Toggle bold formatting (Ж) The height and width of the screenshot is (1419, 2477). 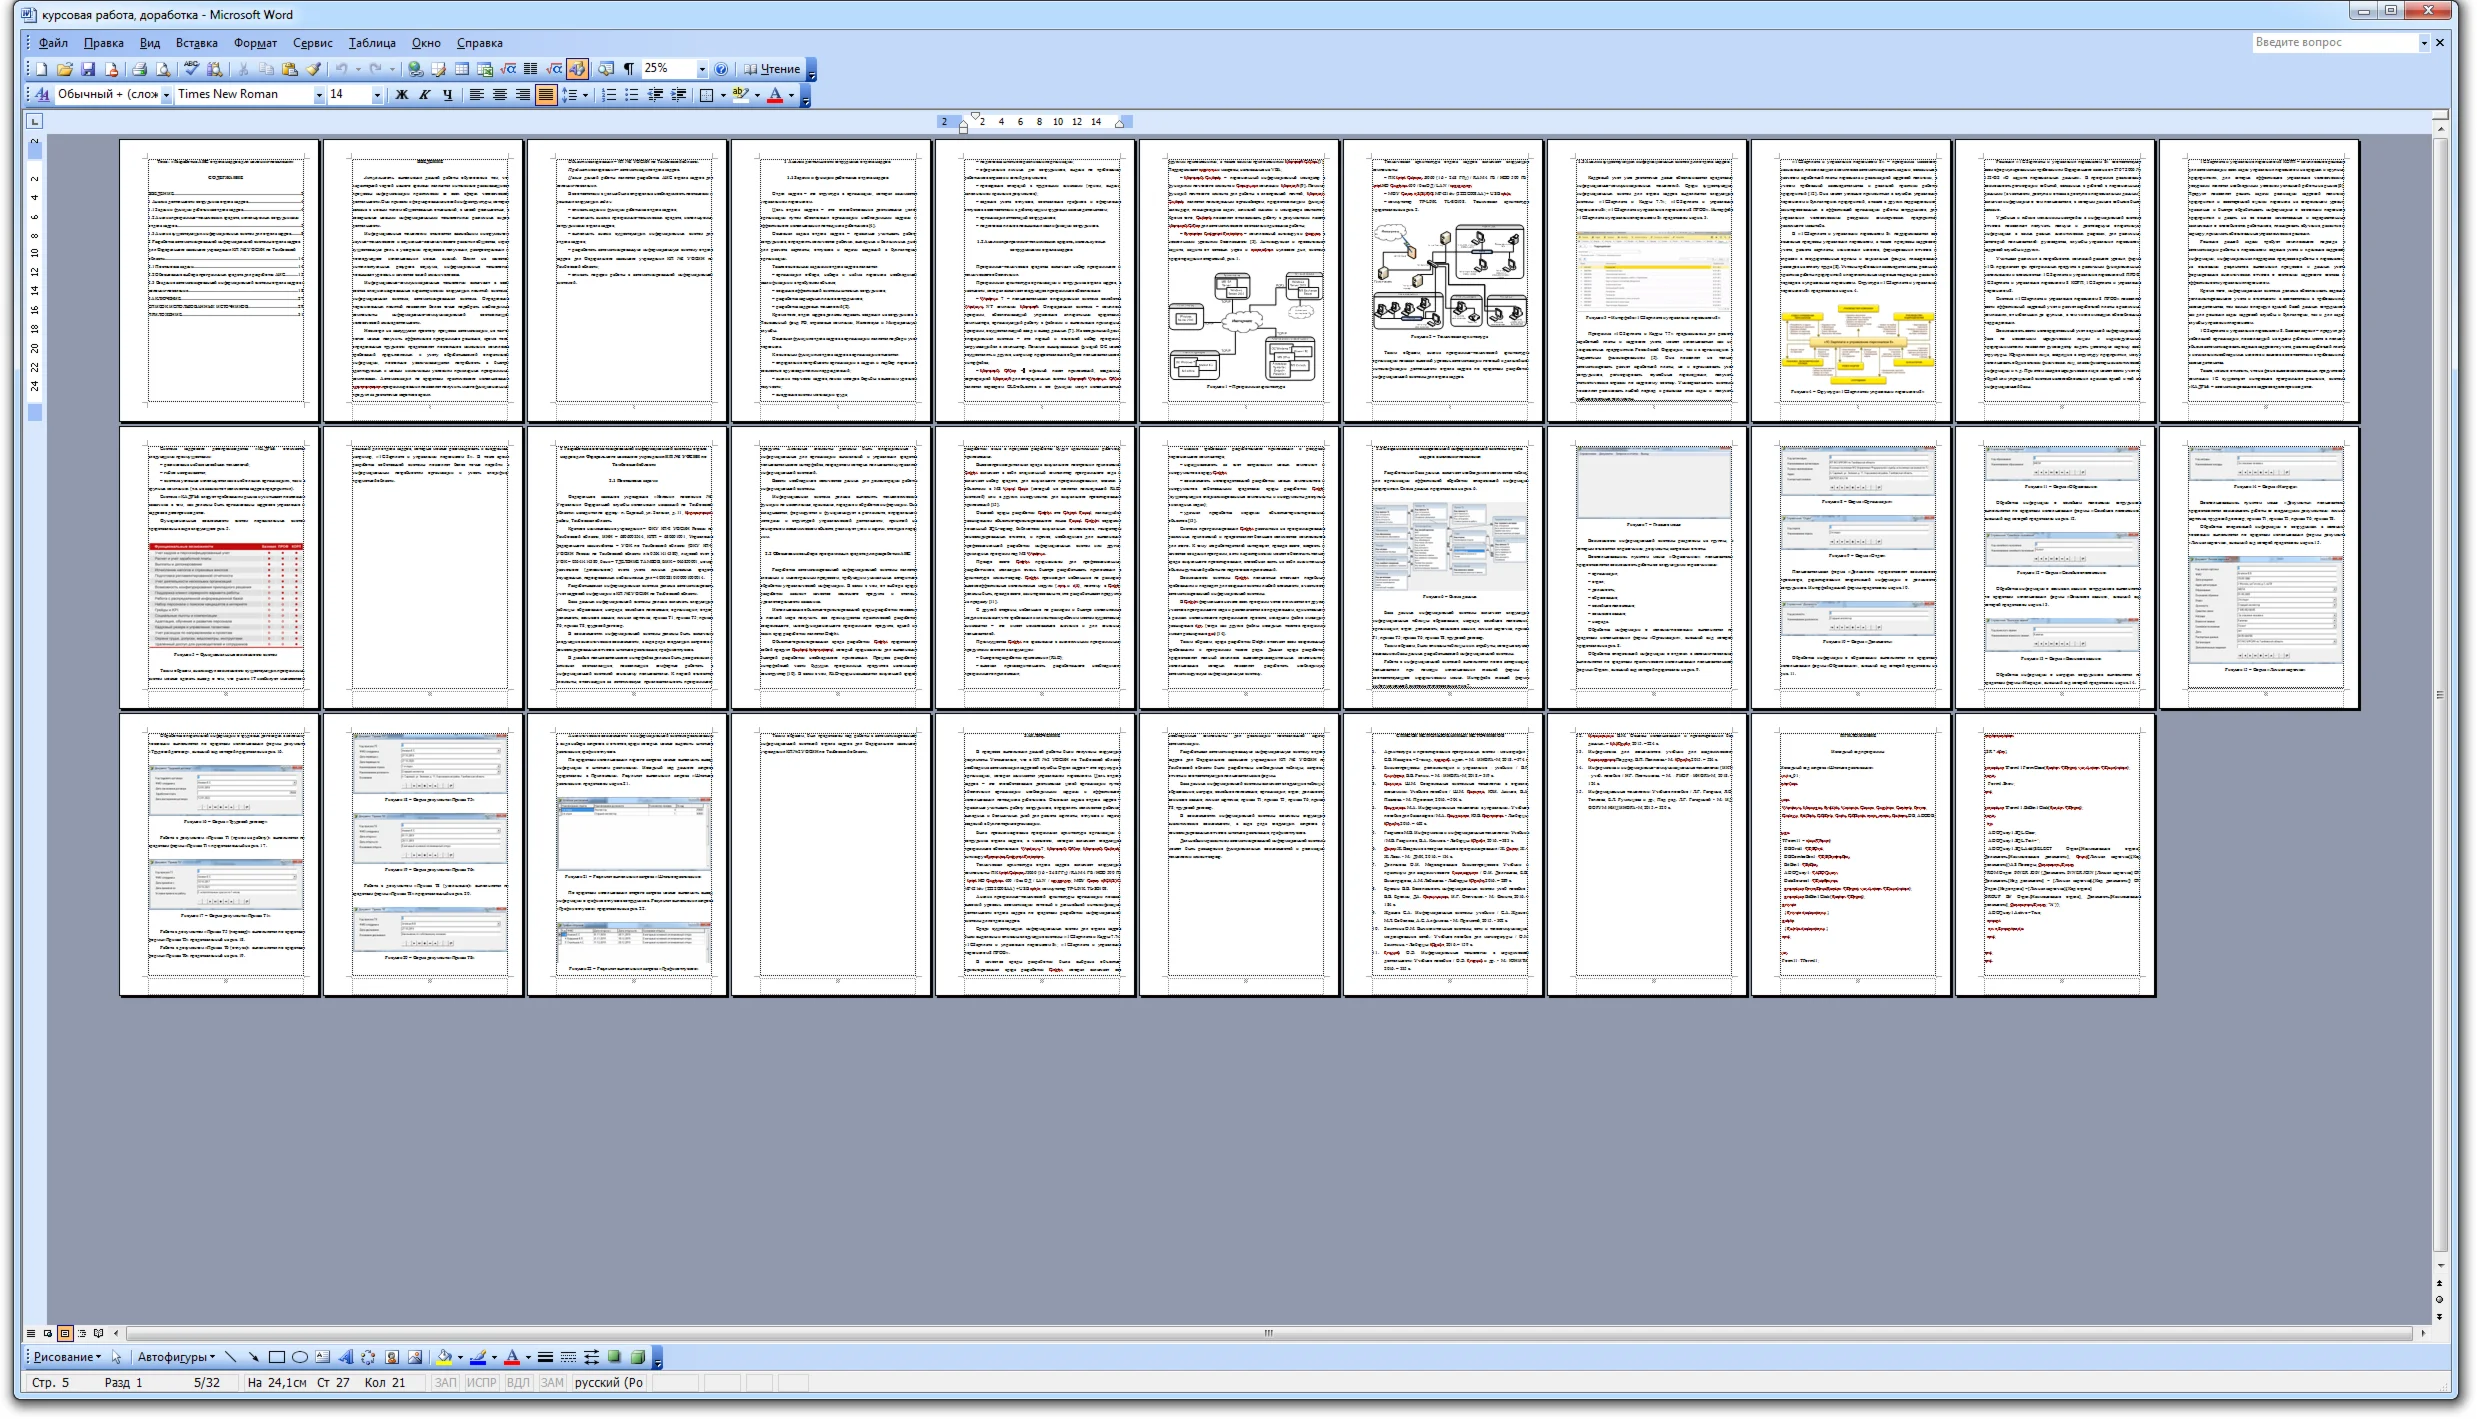[x=402, y=95]
